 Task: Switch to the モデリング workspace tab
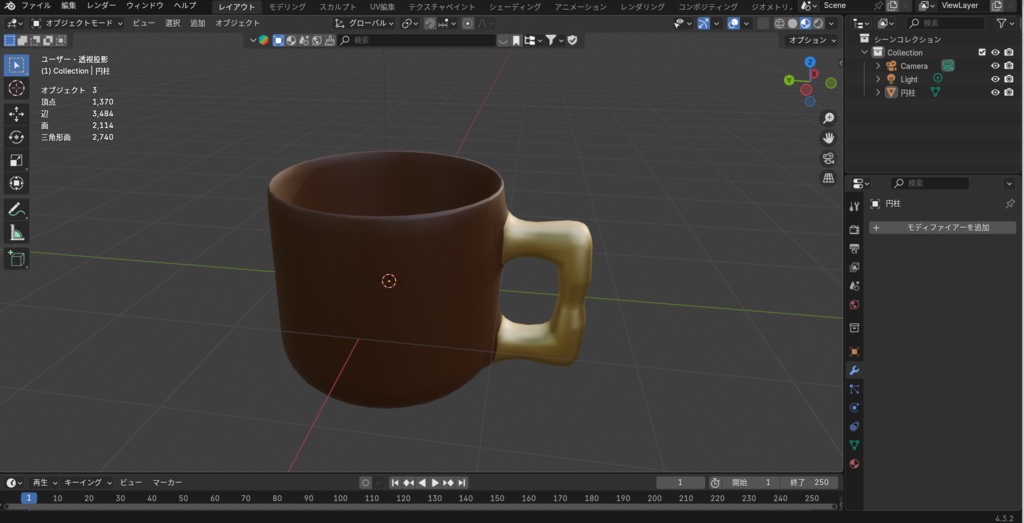pyautogui.click(x=287, y=7)
